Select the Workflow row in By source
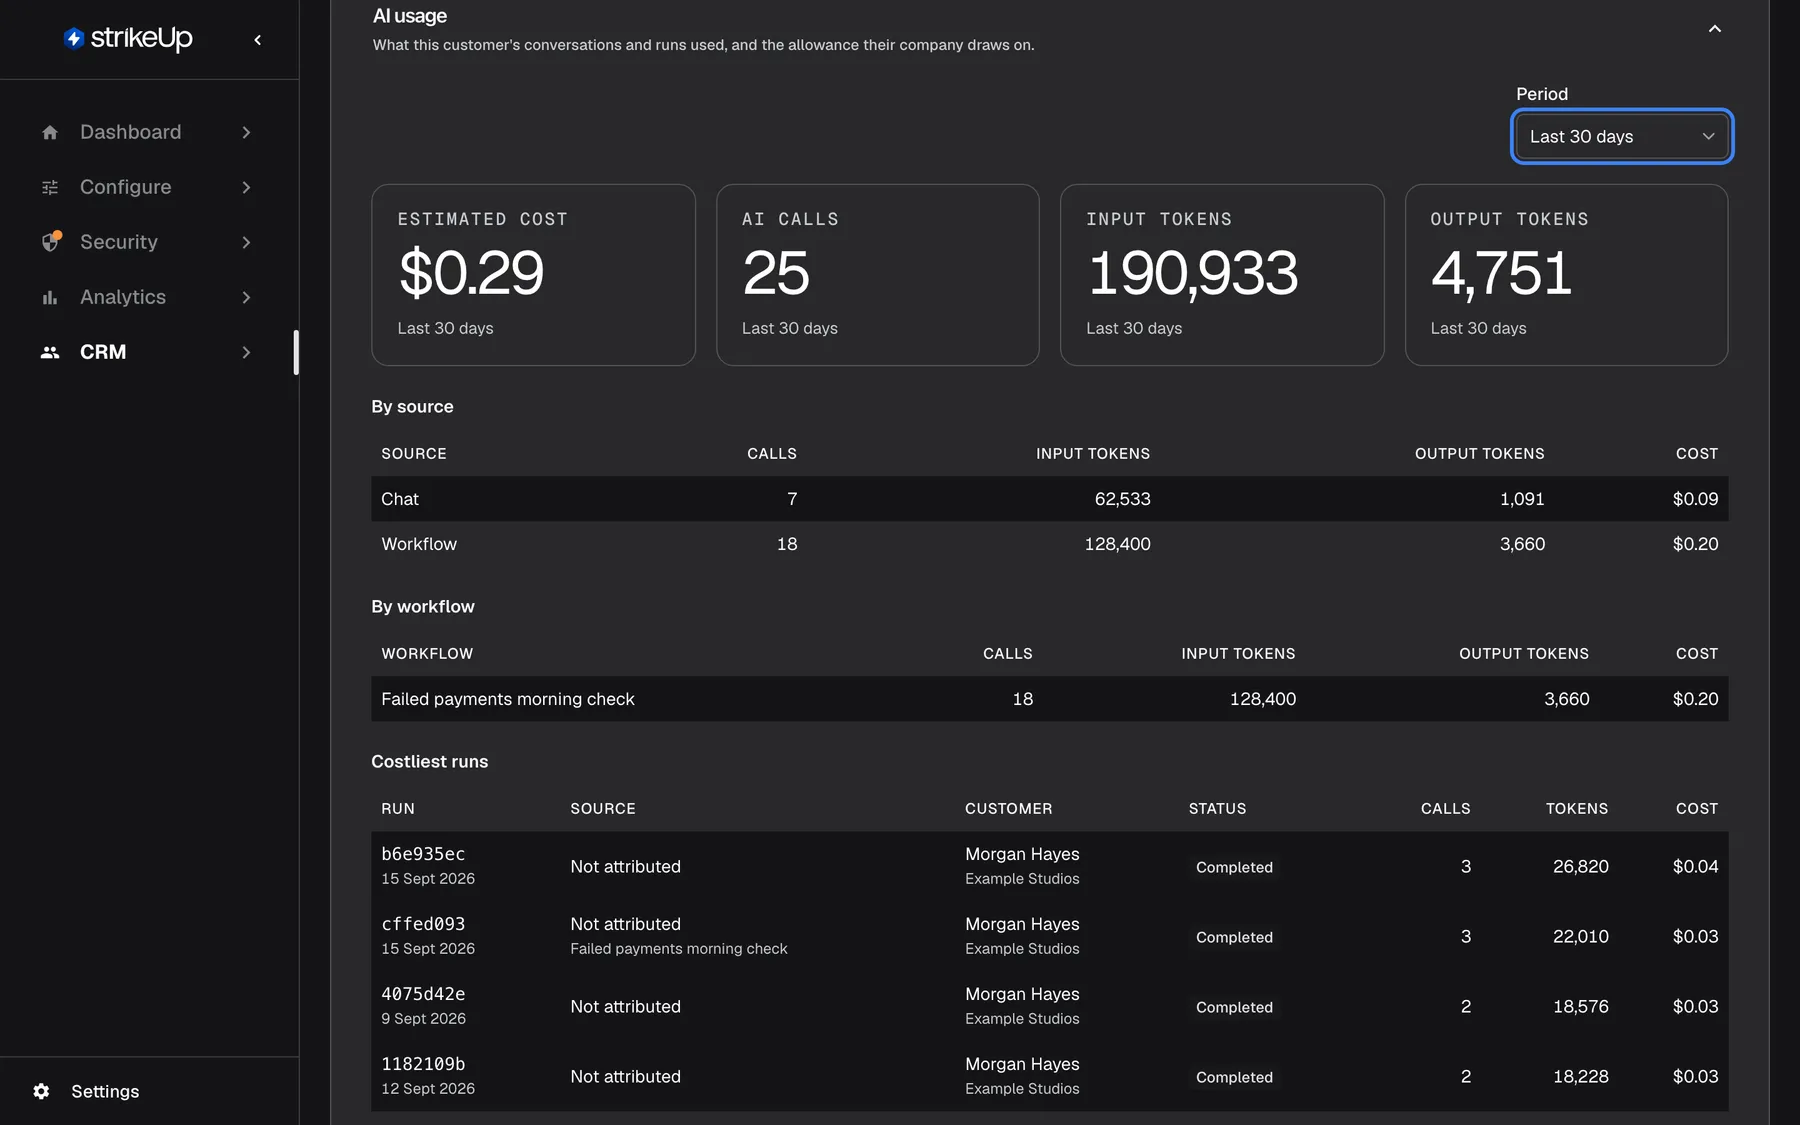The image size is (1800, 1125). (x=1049, y=544)
